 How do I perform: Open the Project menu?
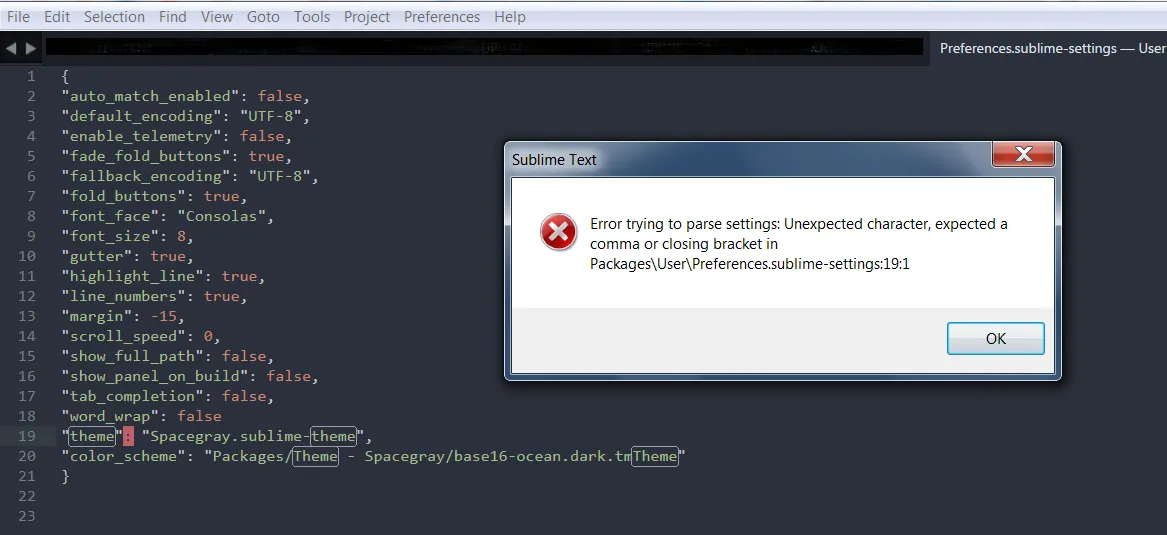coord(367,16)
